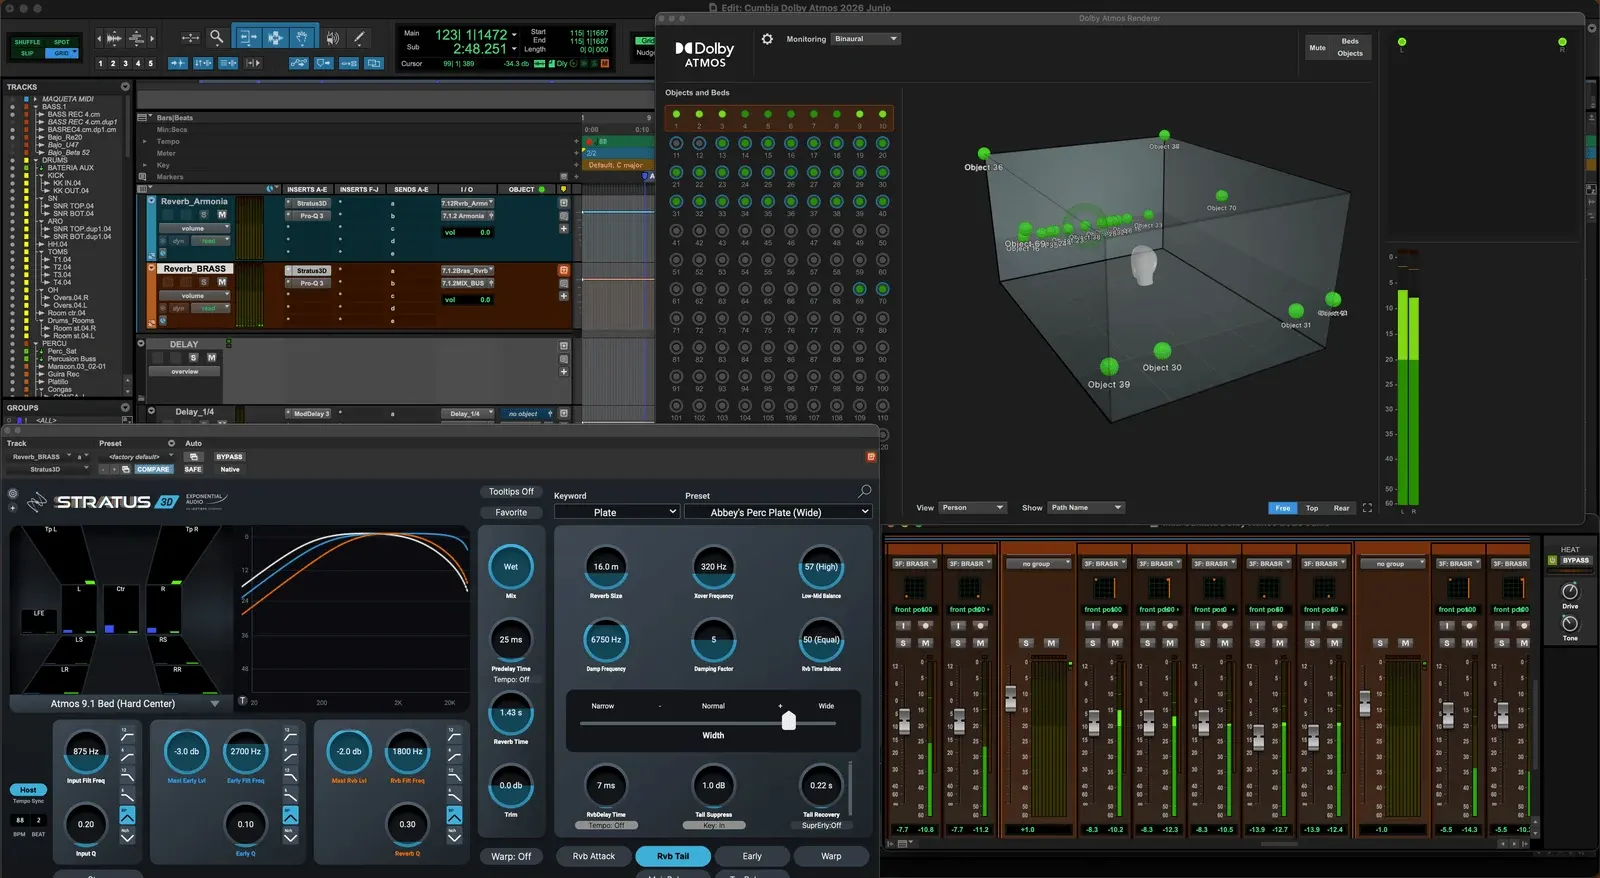Select the Zoomer magnifier tool in Pro Tools
Viewport: 1600px width, 878px height.
click(216, 38)
